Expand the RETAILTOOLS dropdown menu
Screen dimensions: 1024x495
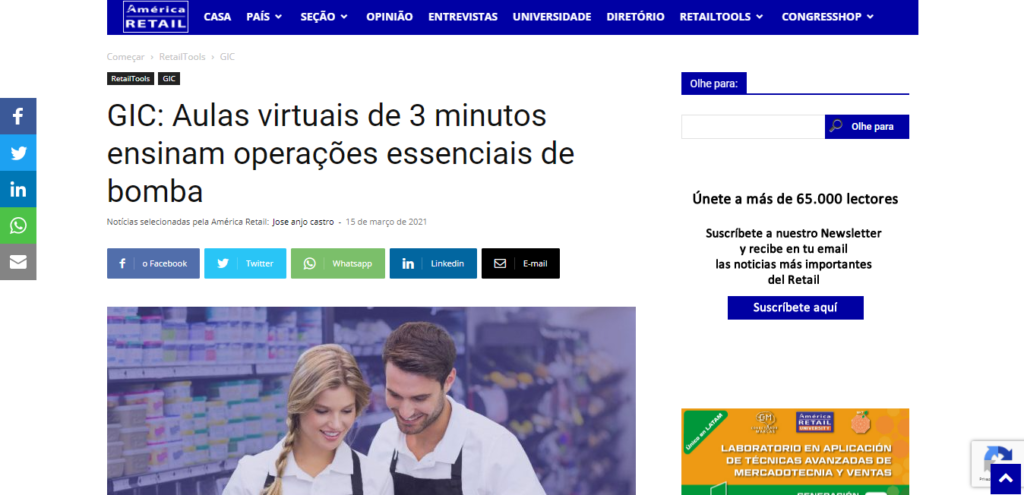point(721,17)
